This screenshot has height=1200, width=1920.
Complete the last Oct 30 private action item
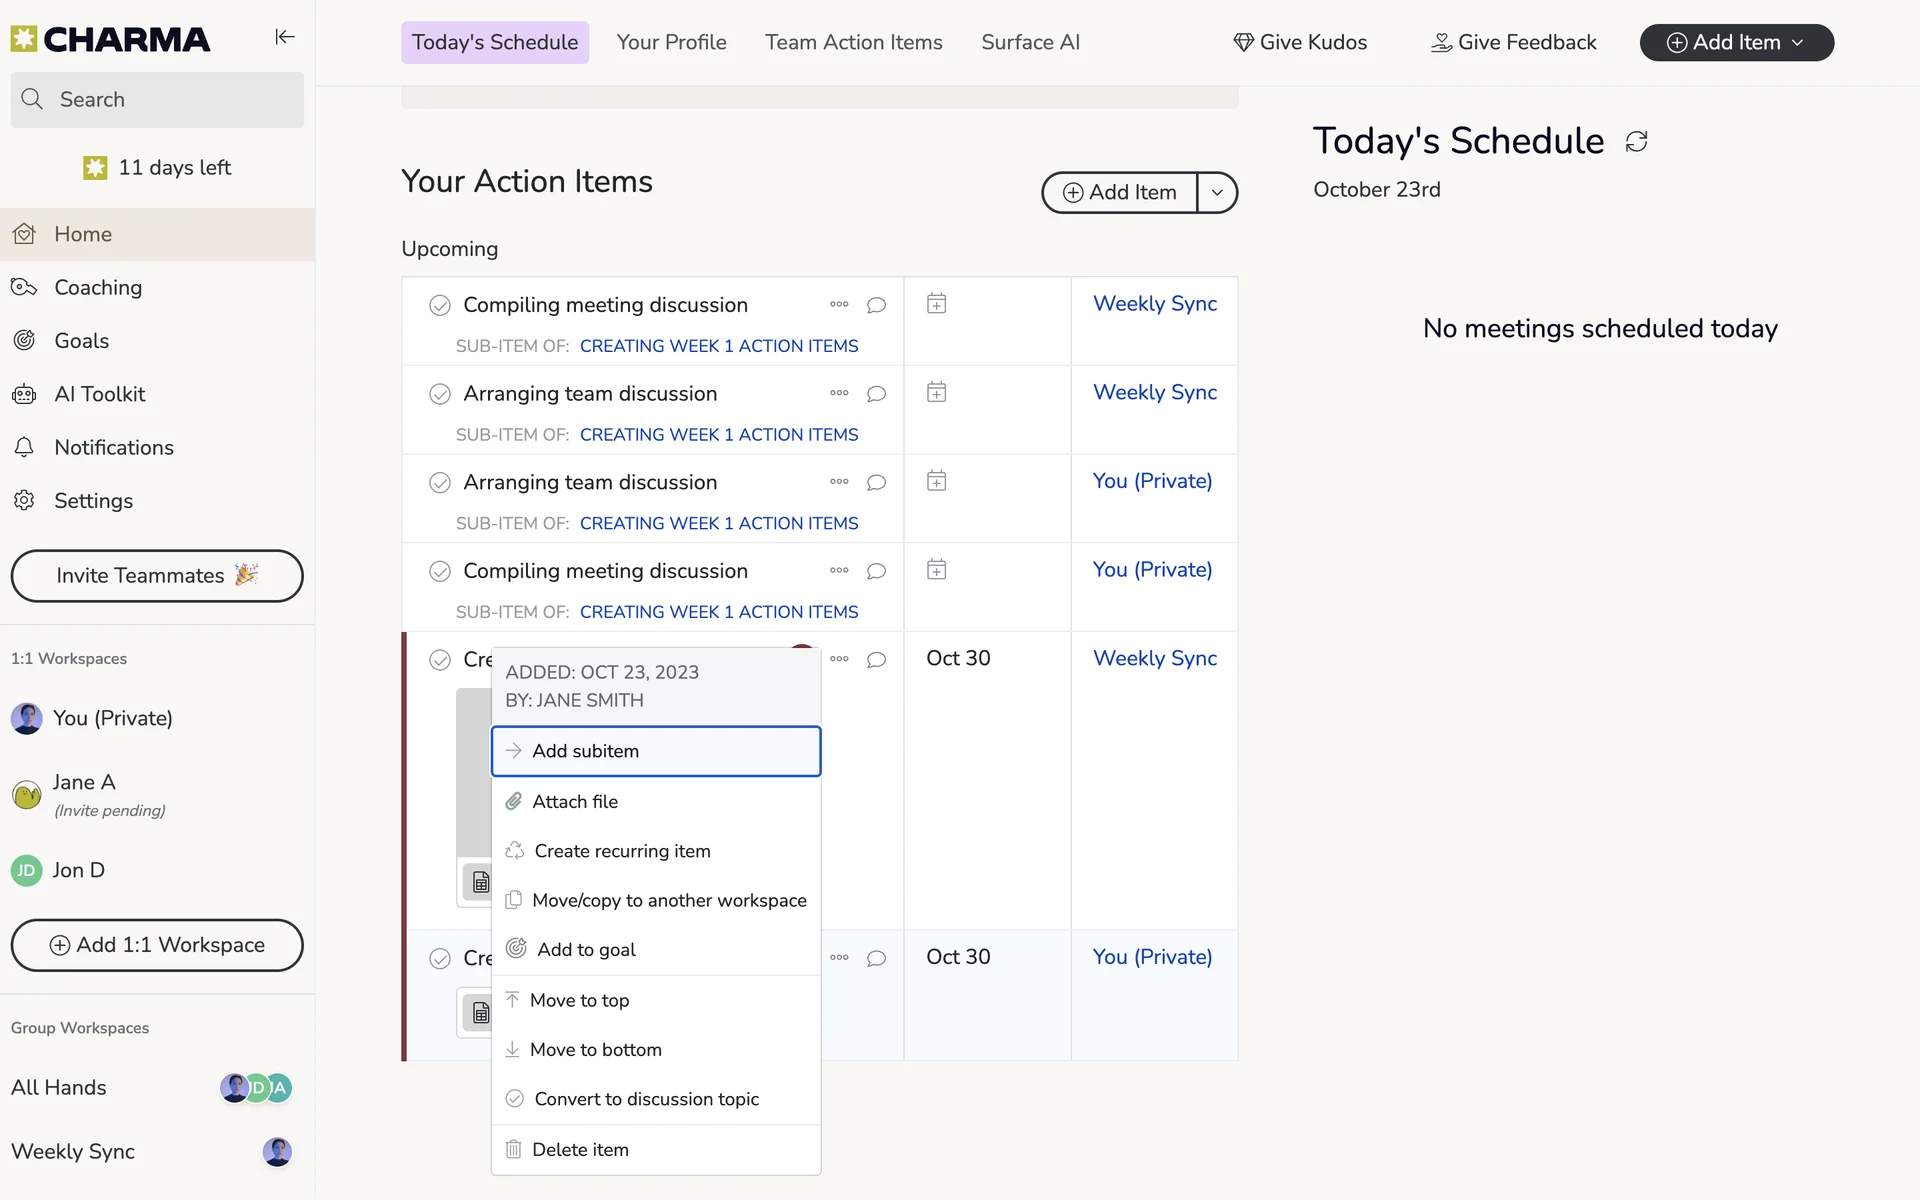coord(440,958)
